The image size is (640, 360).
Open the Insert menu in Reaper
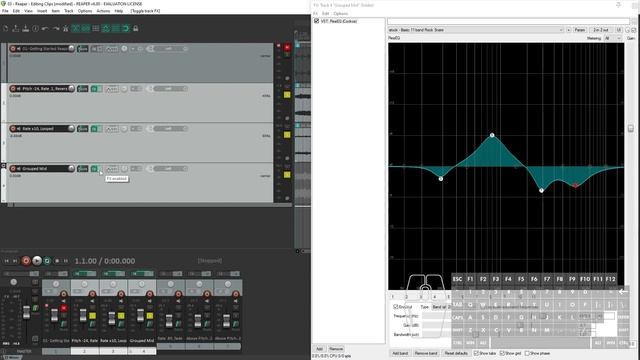(42, 11)
